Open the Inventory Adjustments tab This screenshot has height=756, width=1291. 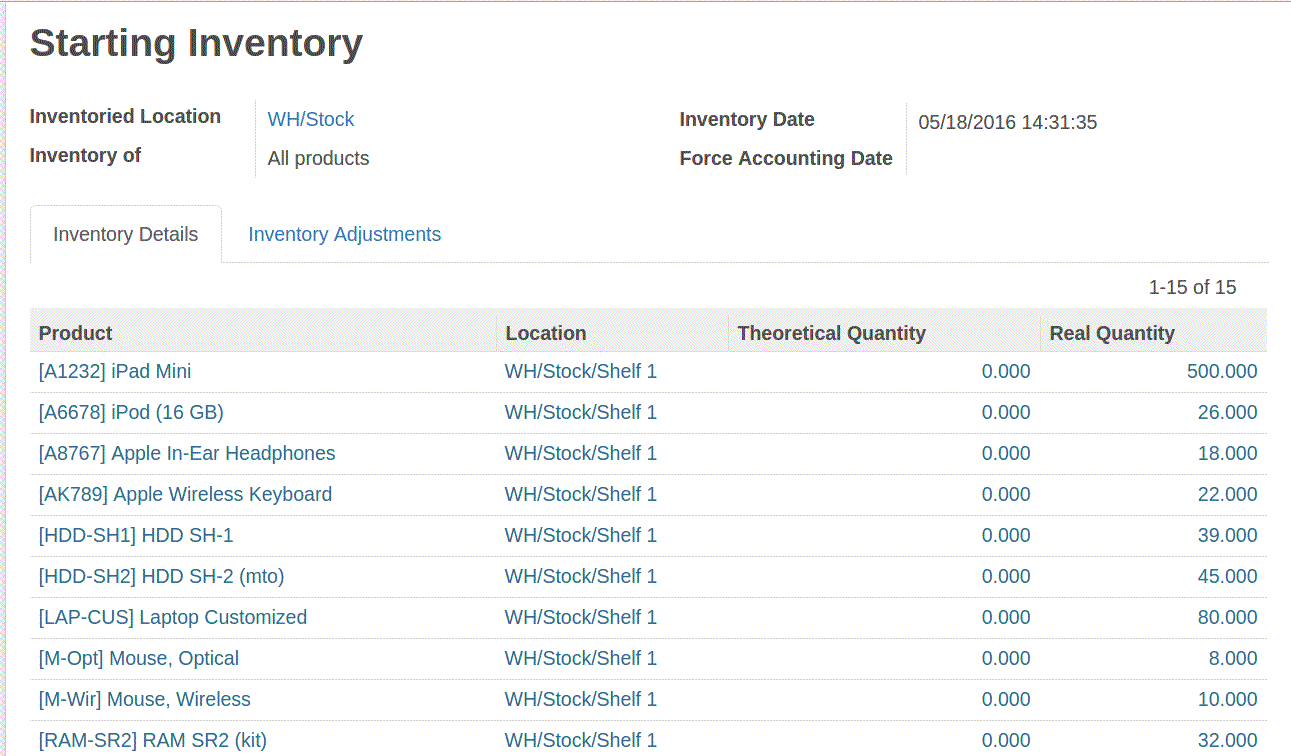coord(344,235)
